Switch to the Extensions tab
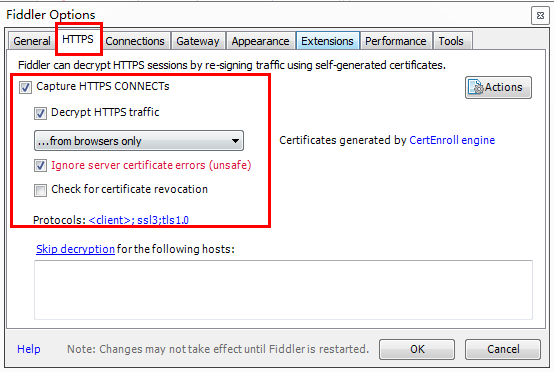The image size is (554, 372). click(x=328, y=41)
